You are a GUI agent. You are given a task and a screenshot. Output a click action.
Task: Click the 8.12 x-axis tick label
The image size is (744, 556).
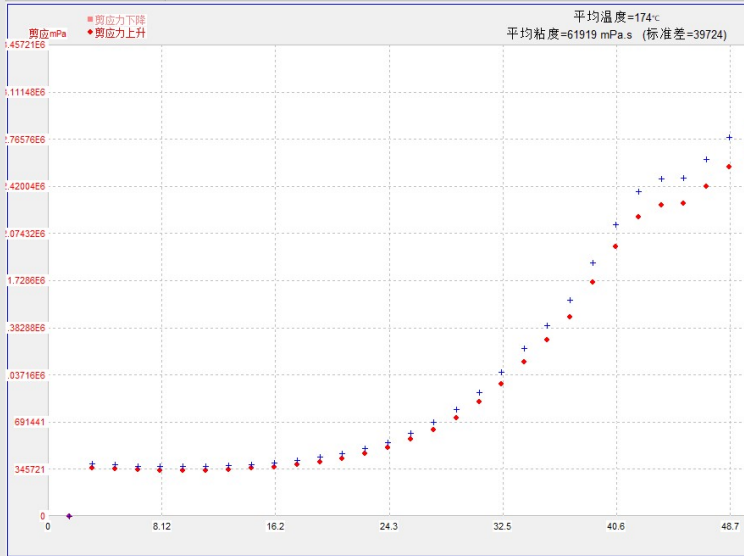point(162,526)
